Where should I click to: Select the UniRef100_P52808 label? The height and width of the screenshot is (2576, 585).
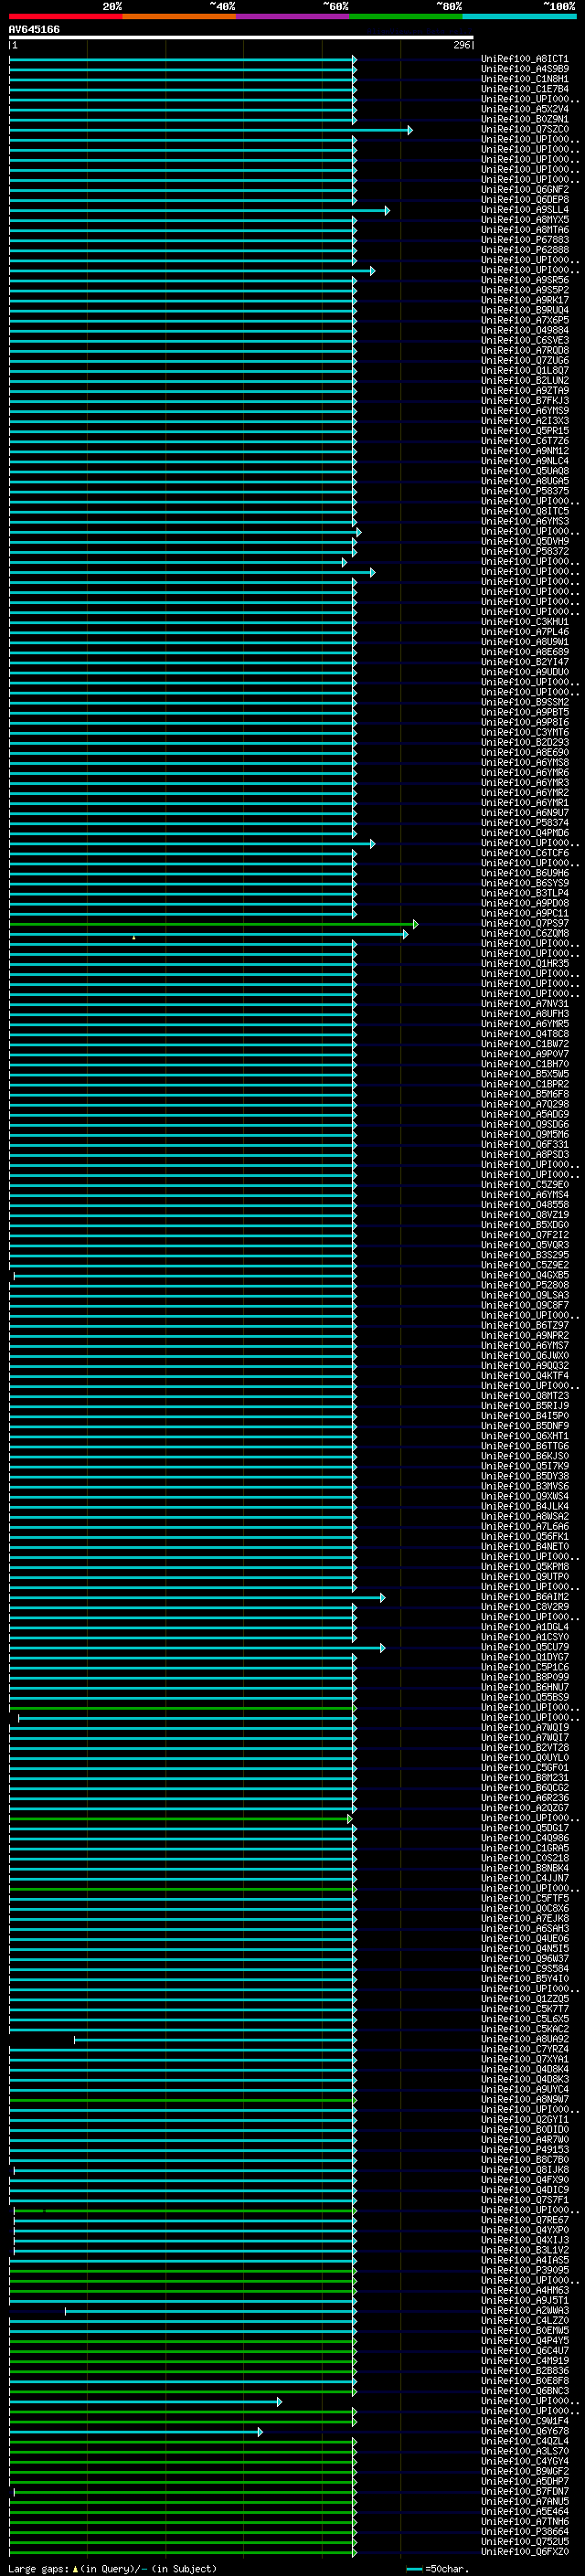(524, 1286)
